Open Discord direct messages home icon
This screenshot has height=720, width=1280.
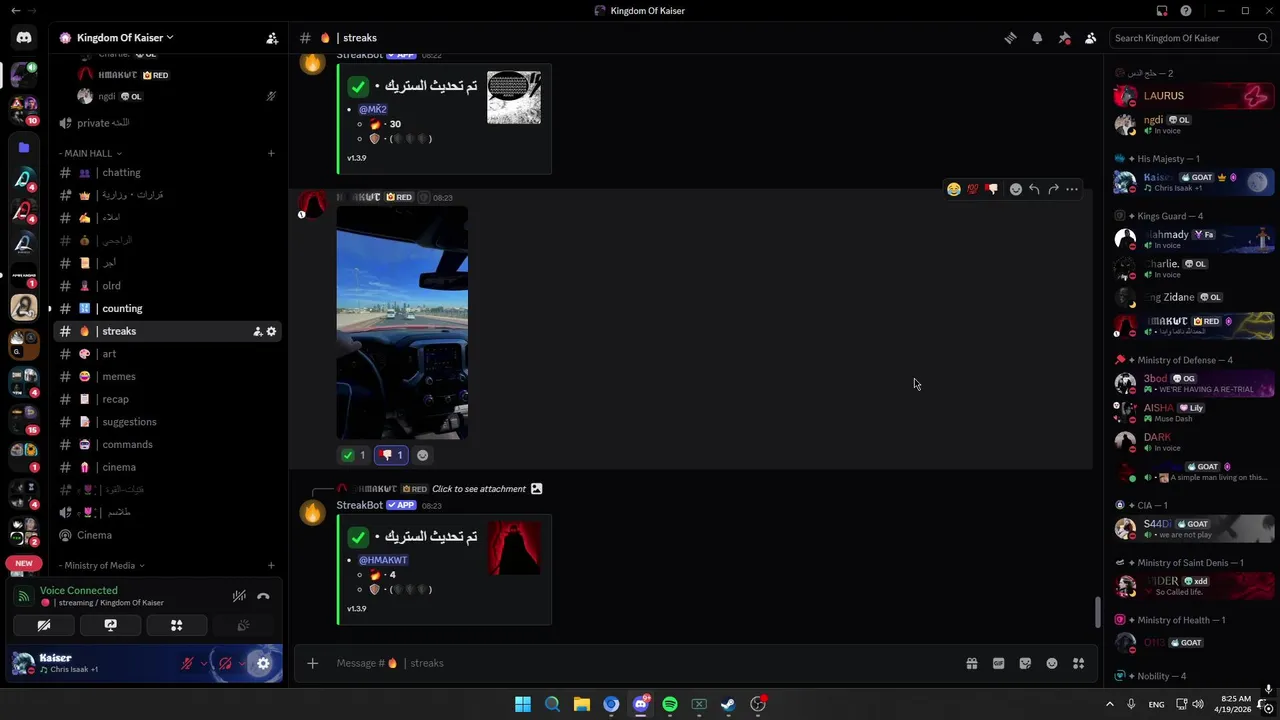pos(24,38)
